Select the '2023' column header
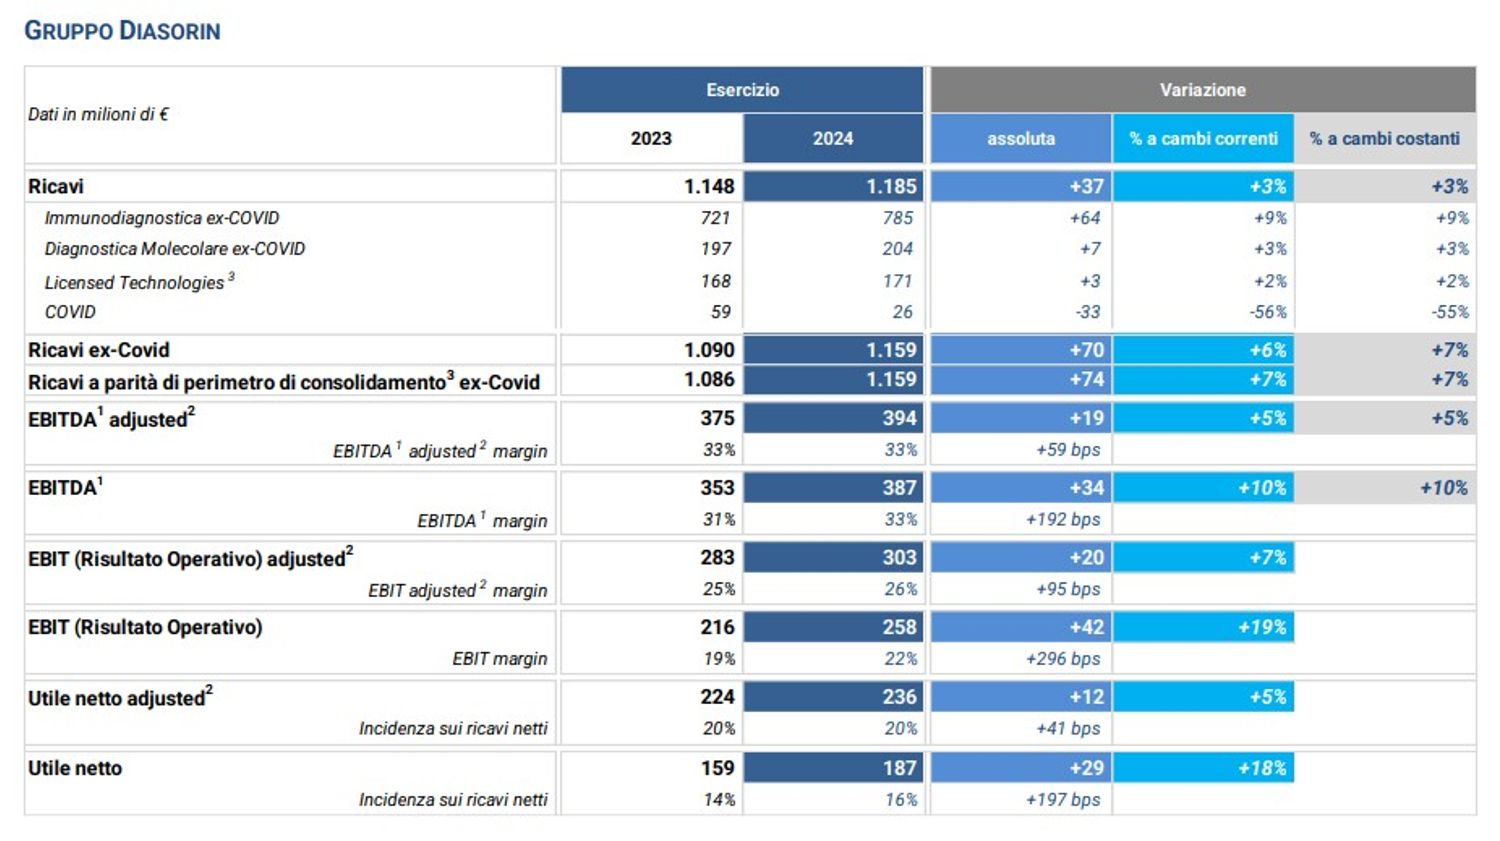This screenshot has width=1500, height=841. (651, 139)
